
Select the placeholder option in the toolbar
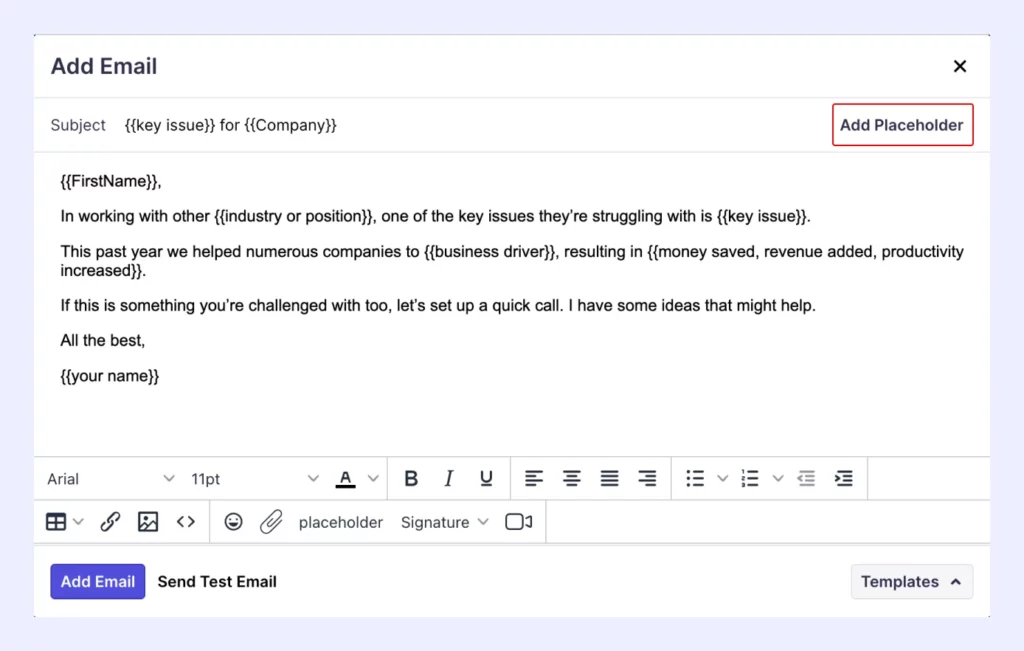pos(340,521)
